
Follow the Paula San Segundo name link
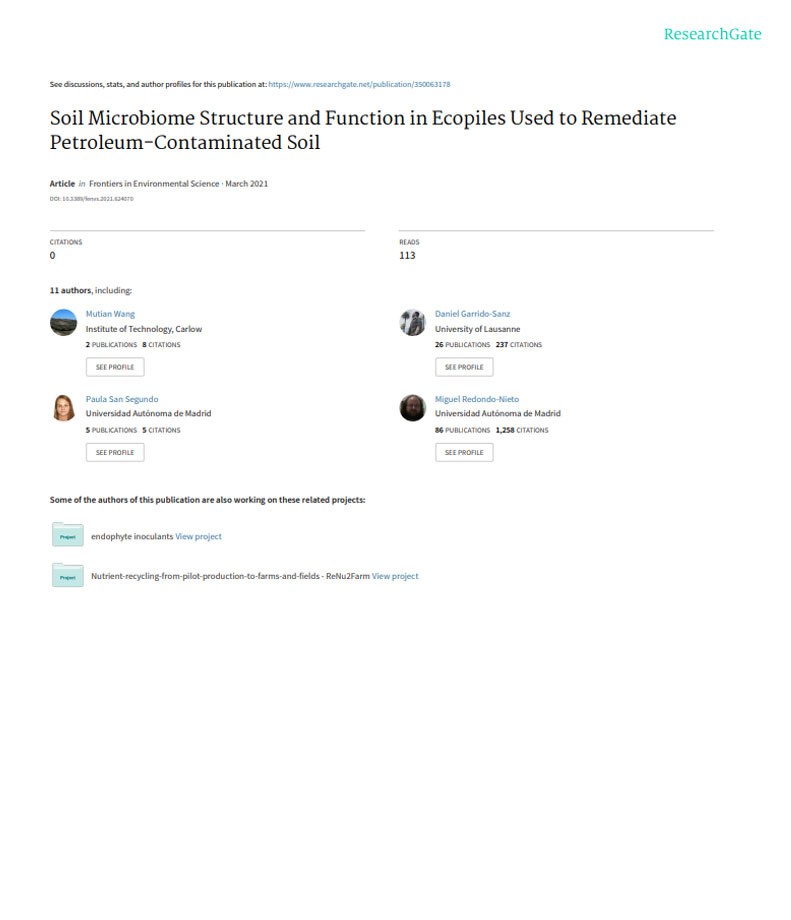[122, 399]
